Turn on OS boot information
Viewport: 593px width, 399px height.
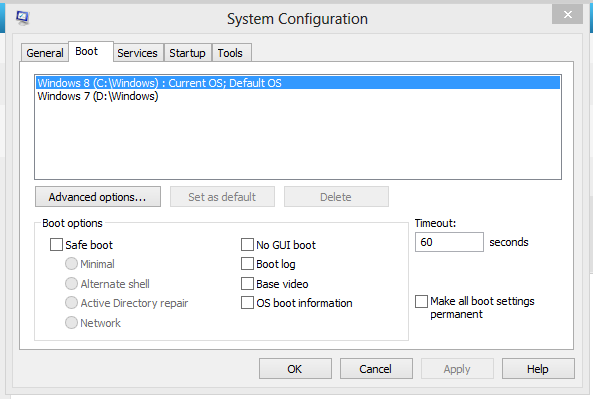[x=247, y=303]
